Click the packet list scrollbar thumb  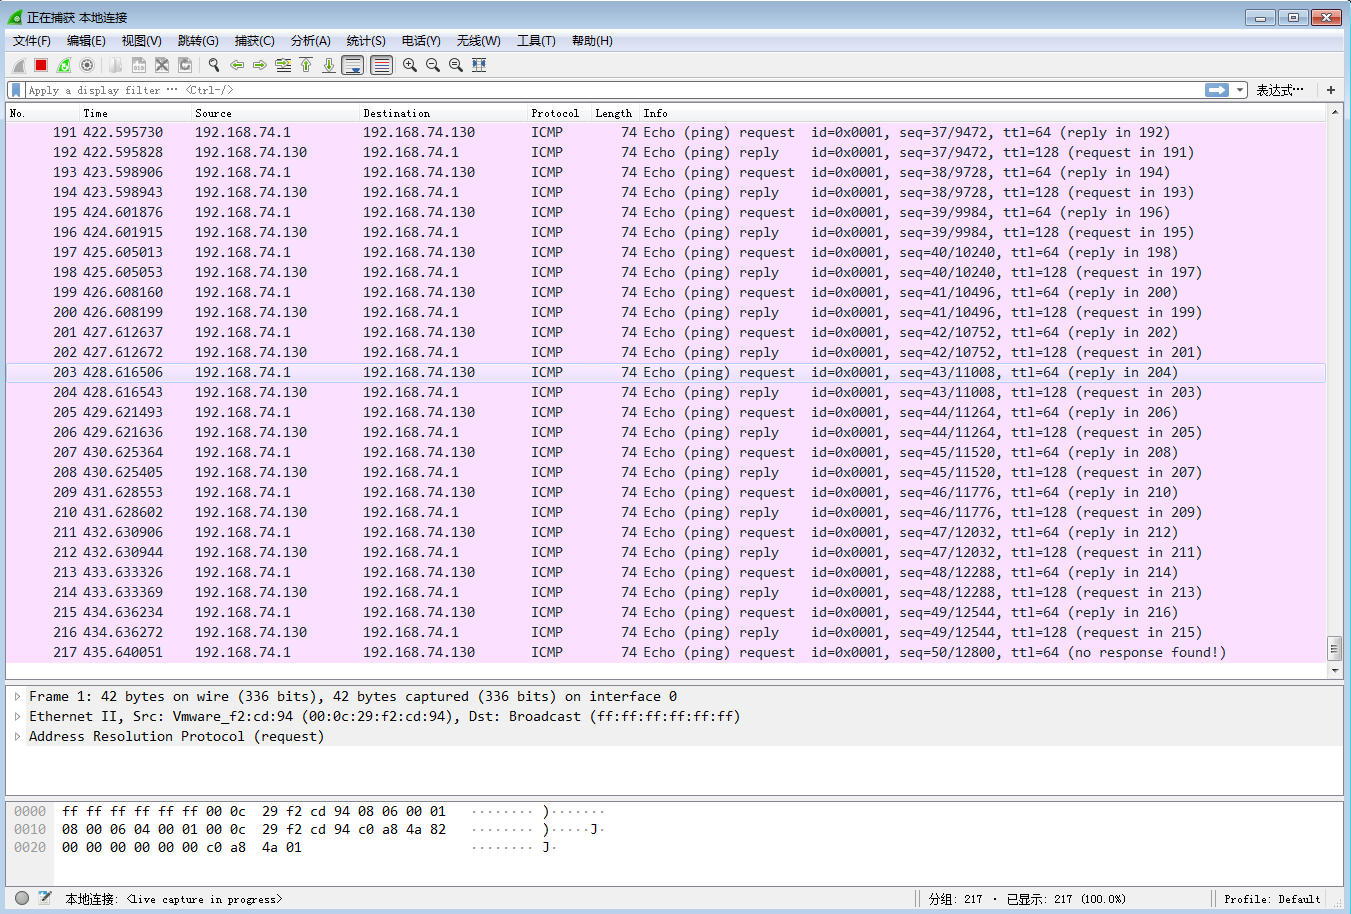[x=1334, y=648]
